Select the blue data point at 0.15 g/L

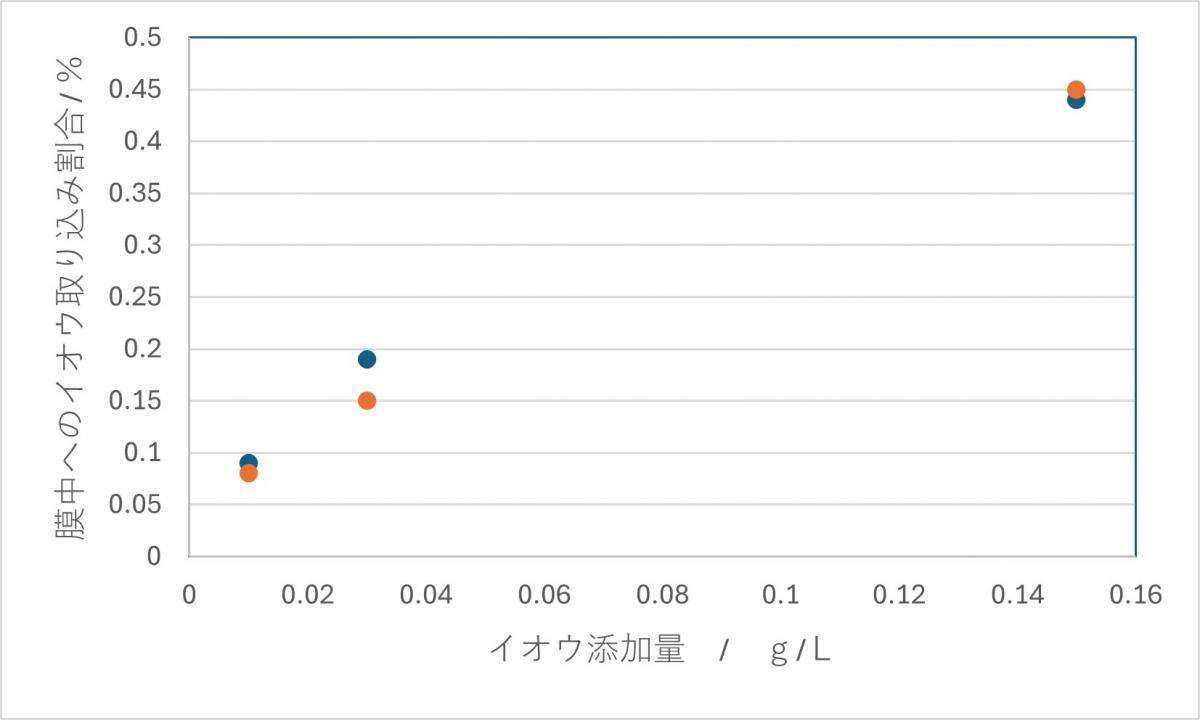(x=1076, y=100)
